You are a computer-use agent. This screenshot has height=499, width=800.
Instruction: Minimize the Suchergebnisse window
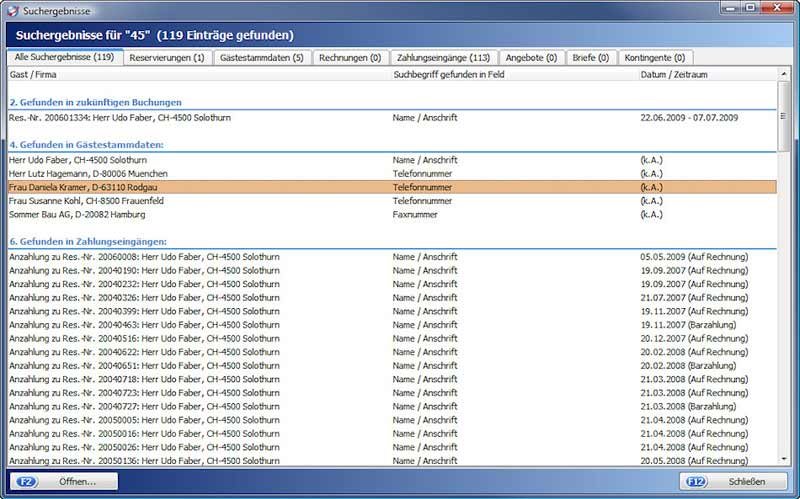click(x=731, y=7)
